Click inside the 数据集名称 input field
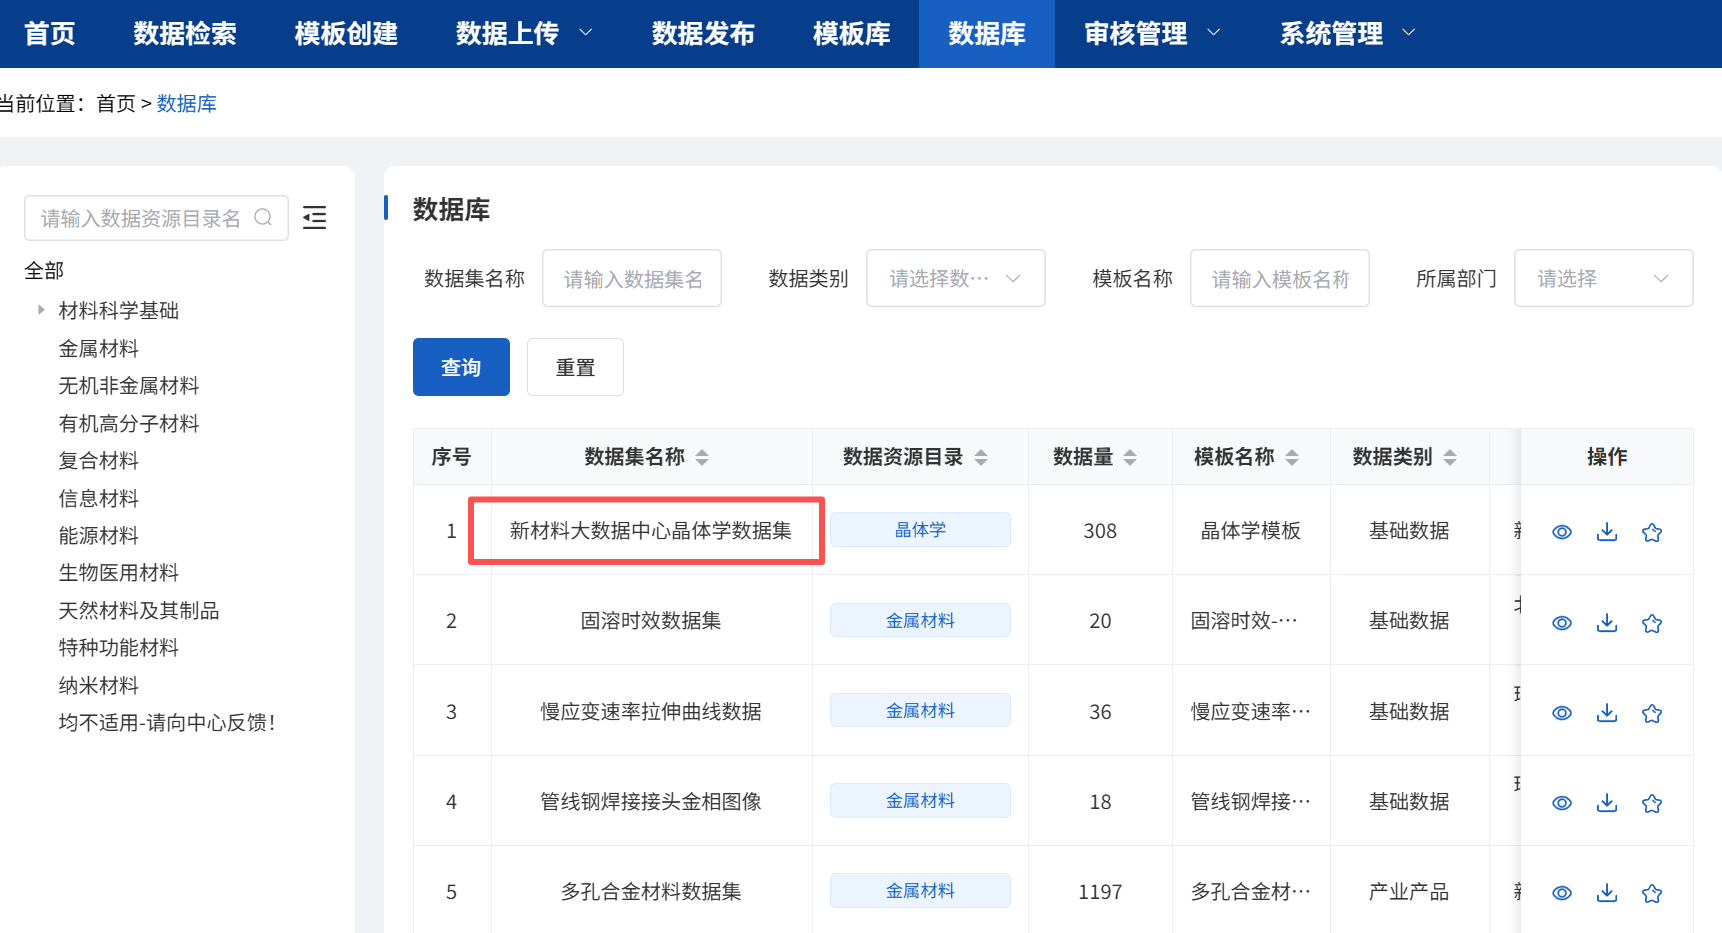Image resolution: width=1722 pixels, height=933 pixels. pos(632,278)
